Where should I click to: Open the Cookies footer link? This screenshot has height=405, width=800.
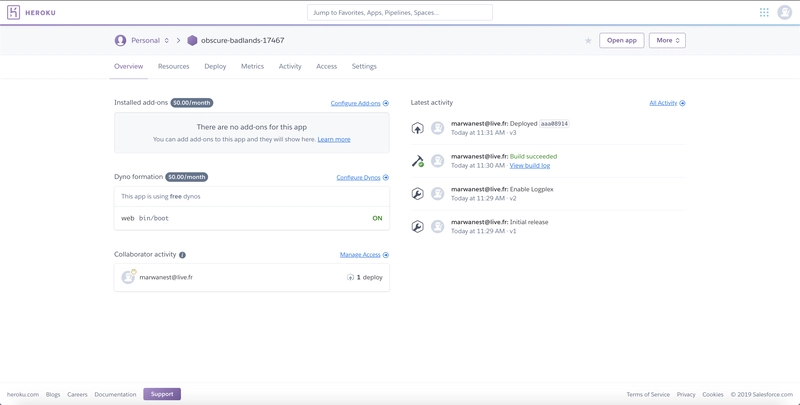click(713, 395)
